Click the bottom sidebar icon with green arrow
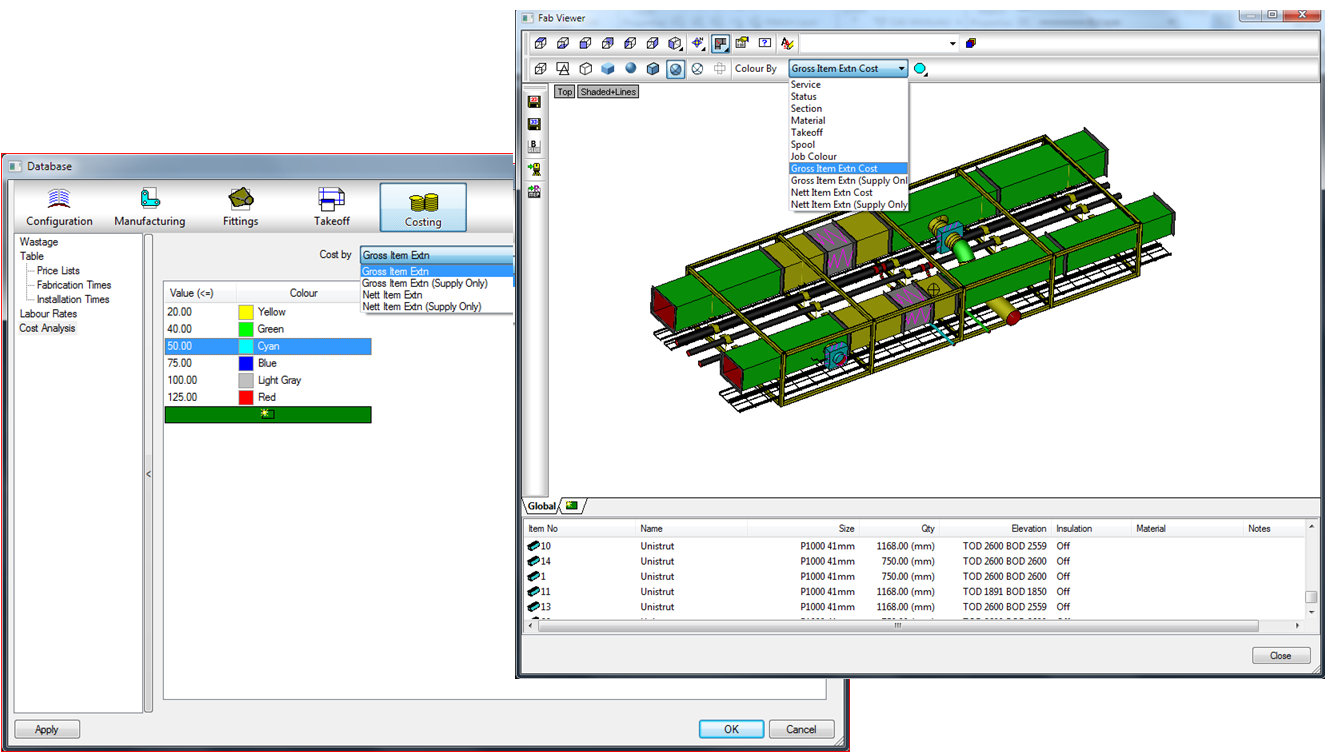Viewport: 1330px width, 755px height. pos(535,191)
